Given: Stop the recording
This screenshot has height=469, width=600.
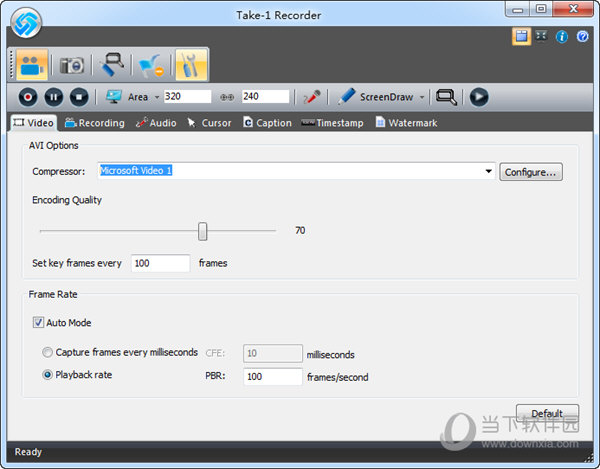Looking at the screenshot, I should coord(79,97).
